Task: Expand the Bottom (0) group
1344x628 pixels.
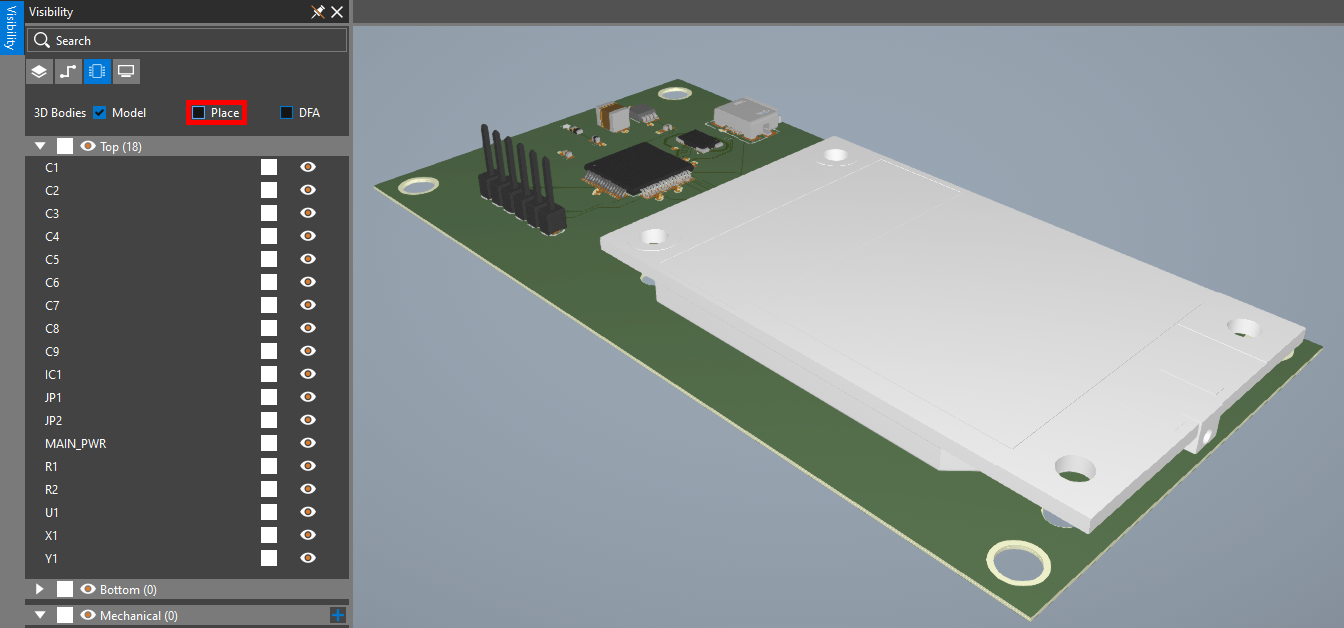Action: click(x=40, y=589)
